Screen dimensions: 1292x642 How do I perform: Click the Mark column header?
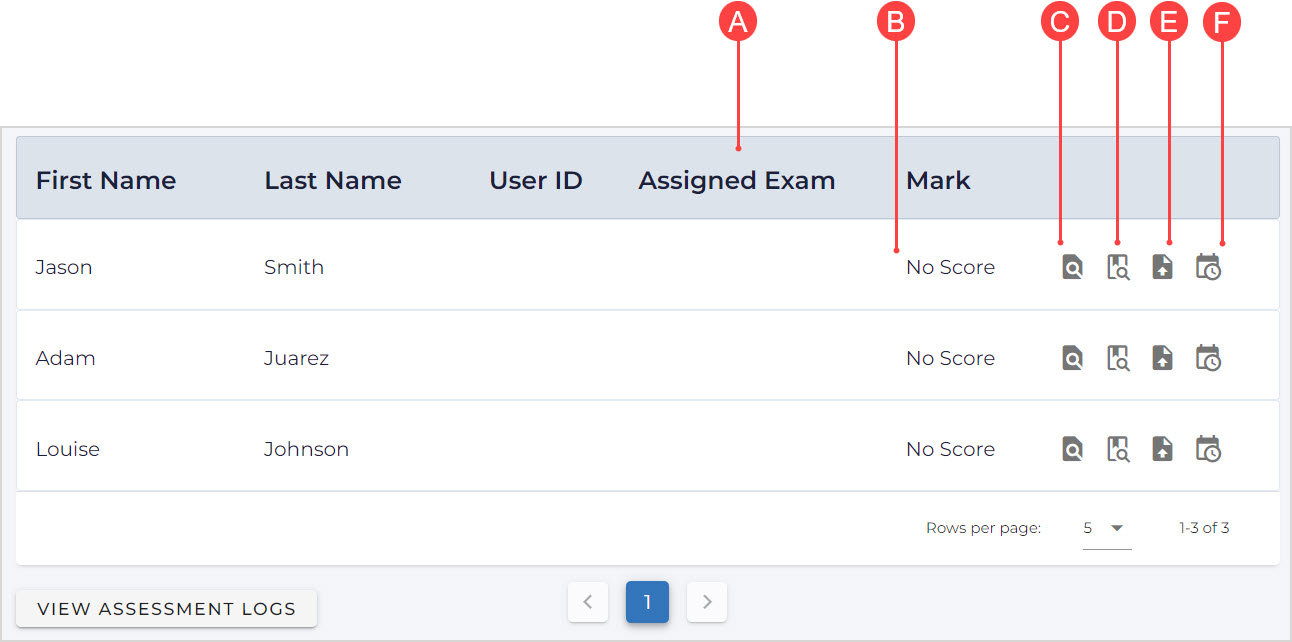point(938,181)
